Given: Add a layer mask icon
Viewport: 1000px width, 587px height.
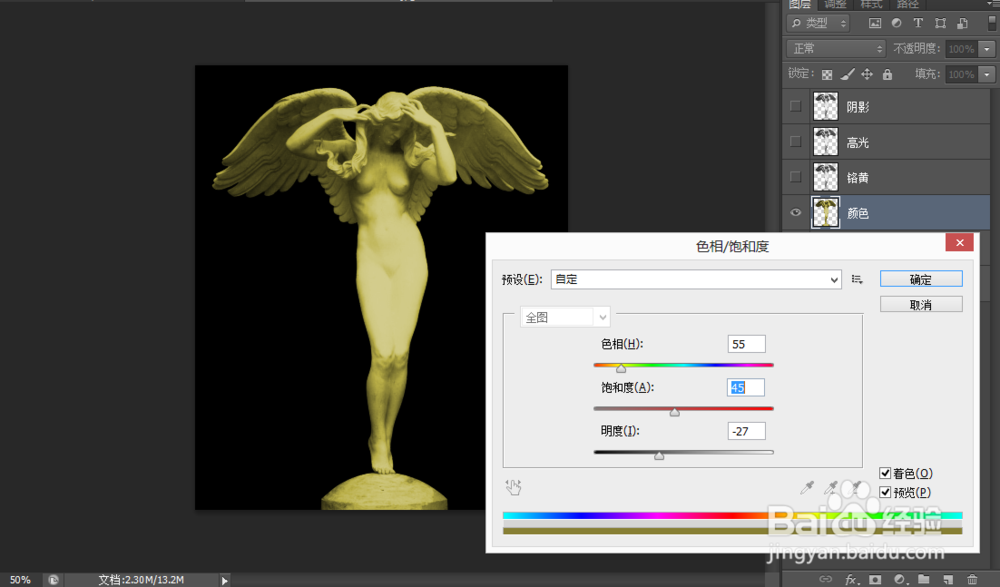Looking at the screenshot, I should [875, 579].
